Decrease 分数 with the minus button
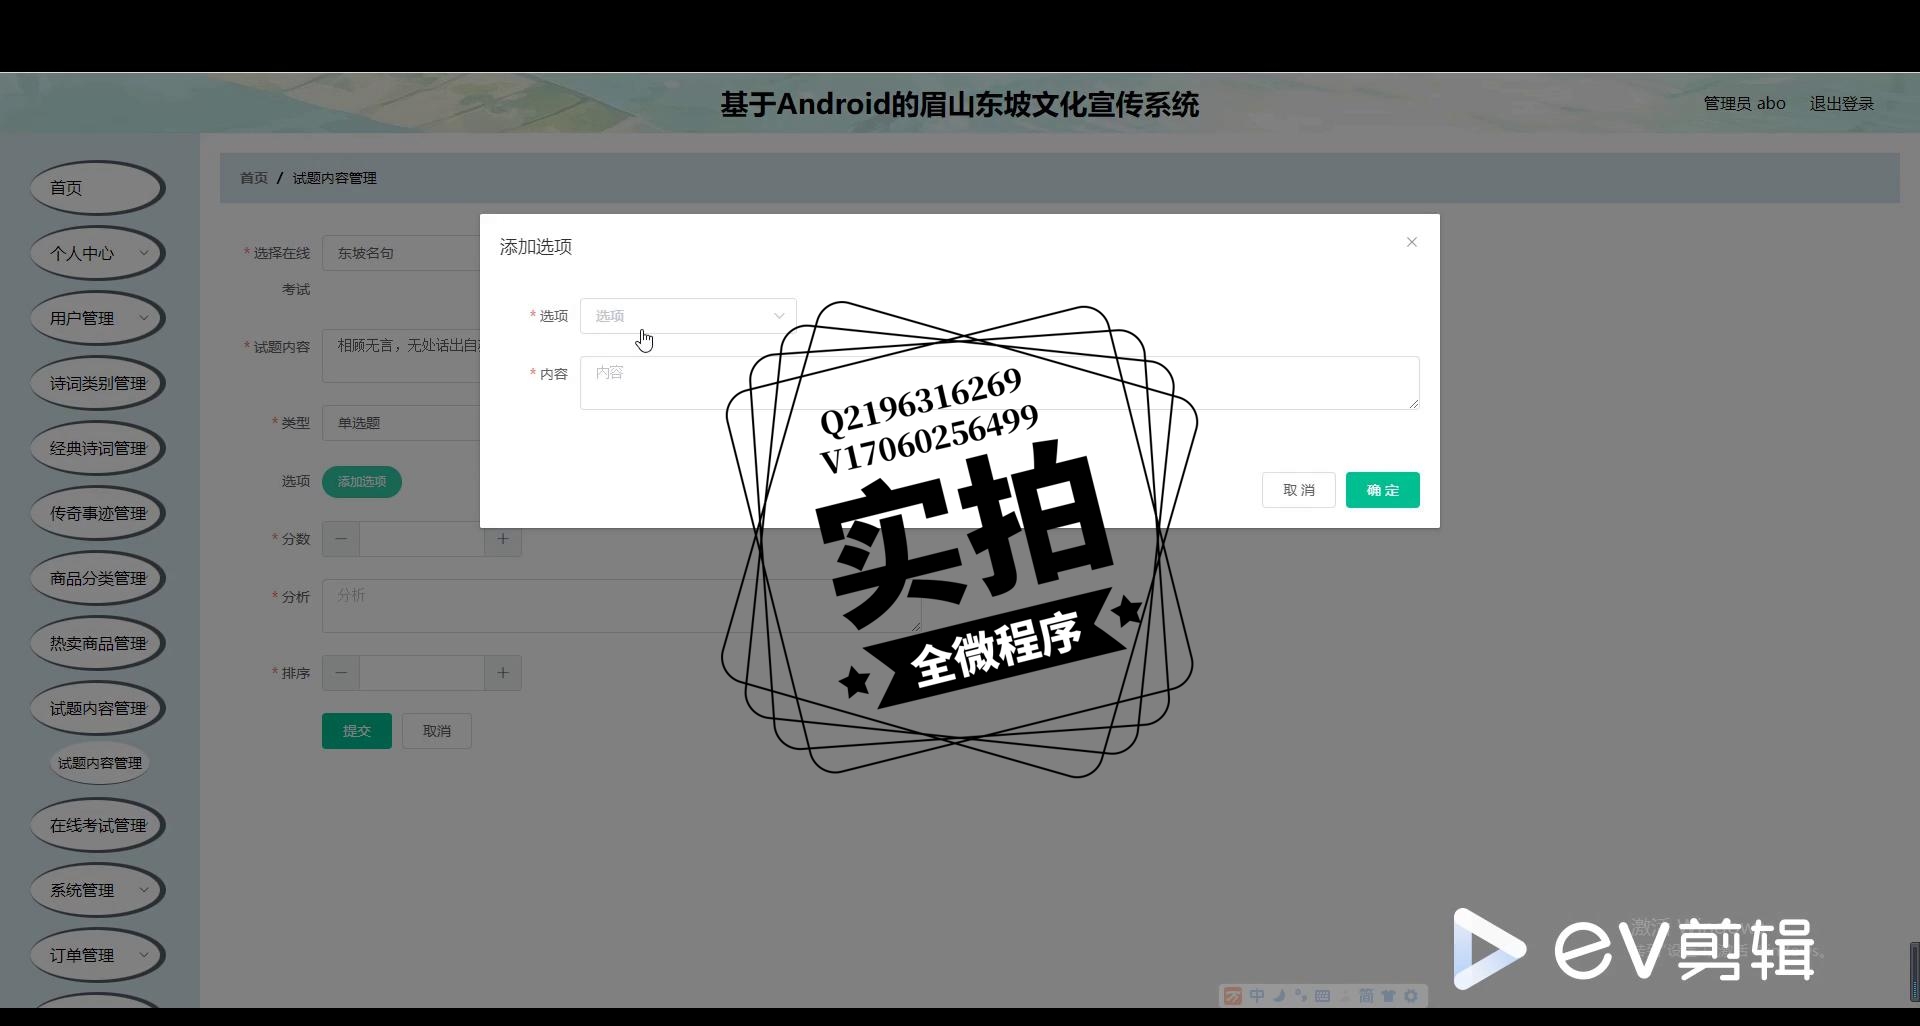Viewport: 1920px width, 1026px height. point(341,539)
